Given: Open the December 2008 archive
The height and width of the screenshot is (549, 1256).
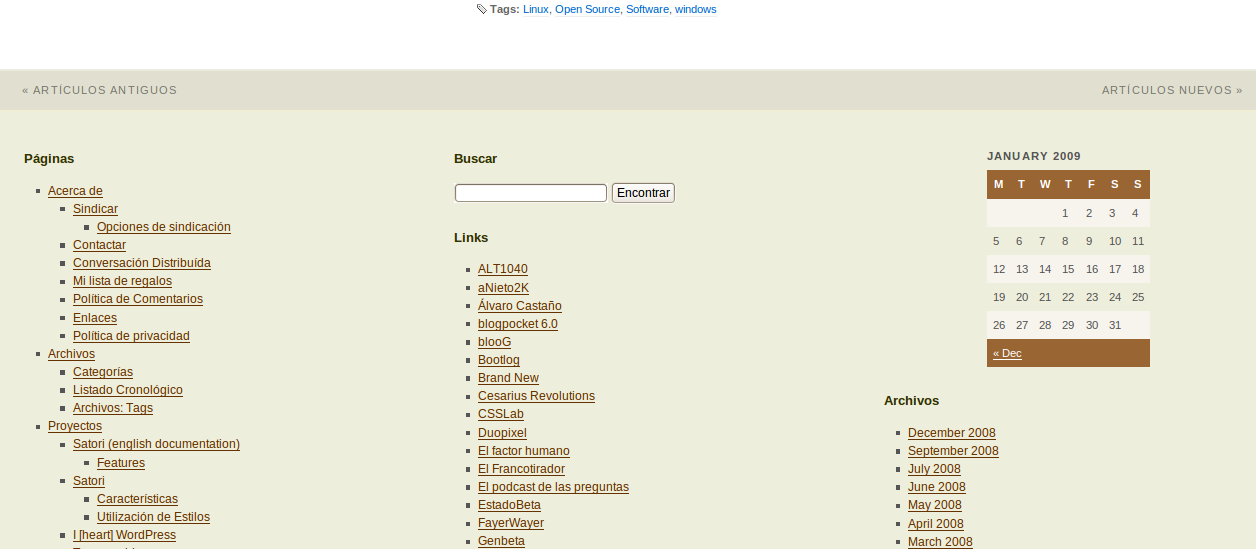Looking at the screenshot, I should point(951,433).
